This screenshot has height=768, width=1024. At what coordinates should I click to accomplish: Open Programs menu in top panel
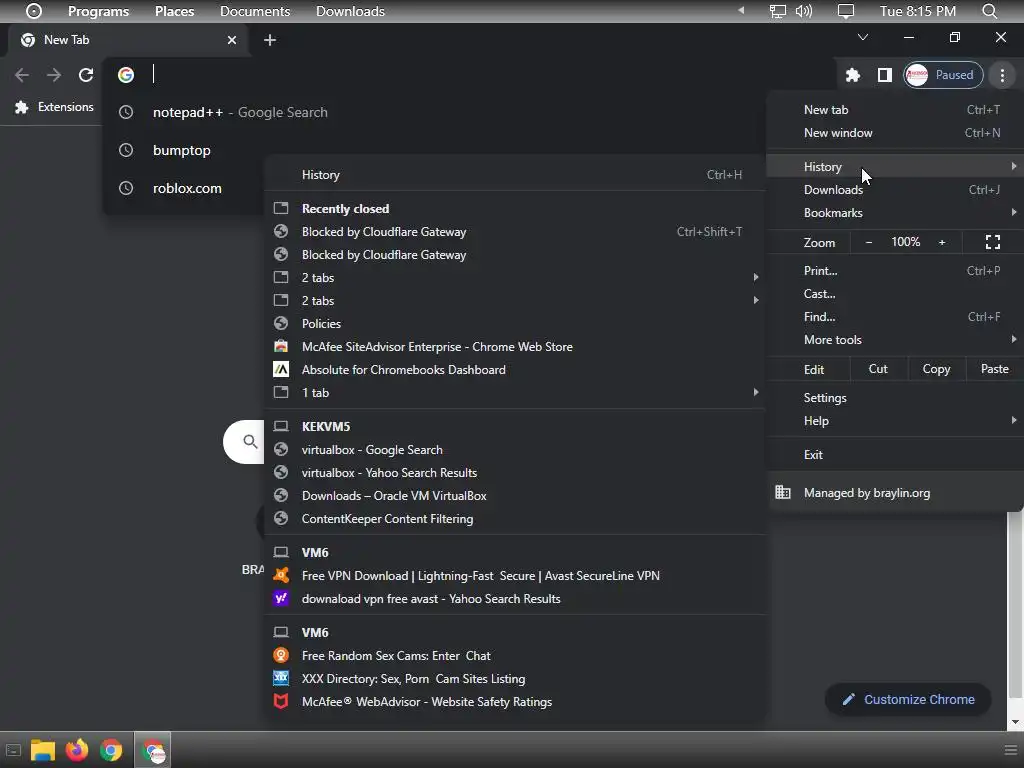(x=98, y=11)
